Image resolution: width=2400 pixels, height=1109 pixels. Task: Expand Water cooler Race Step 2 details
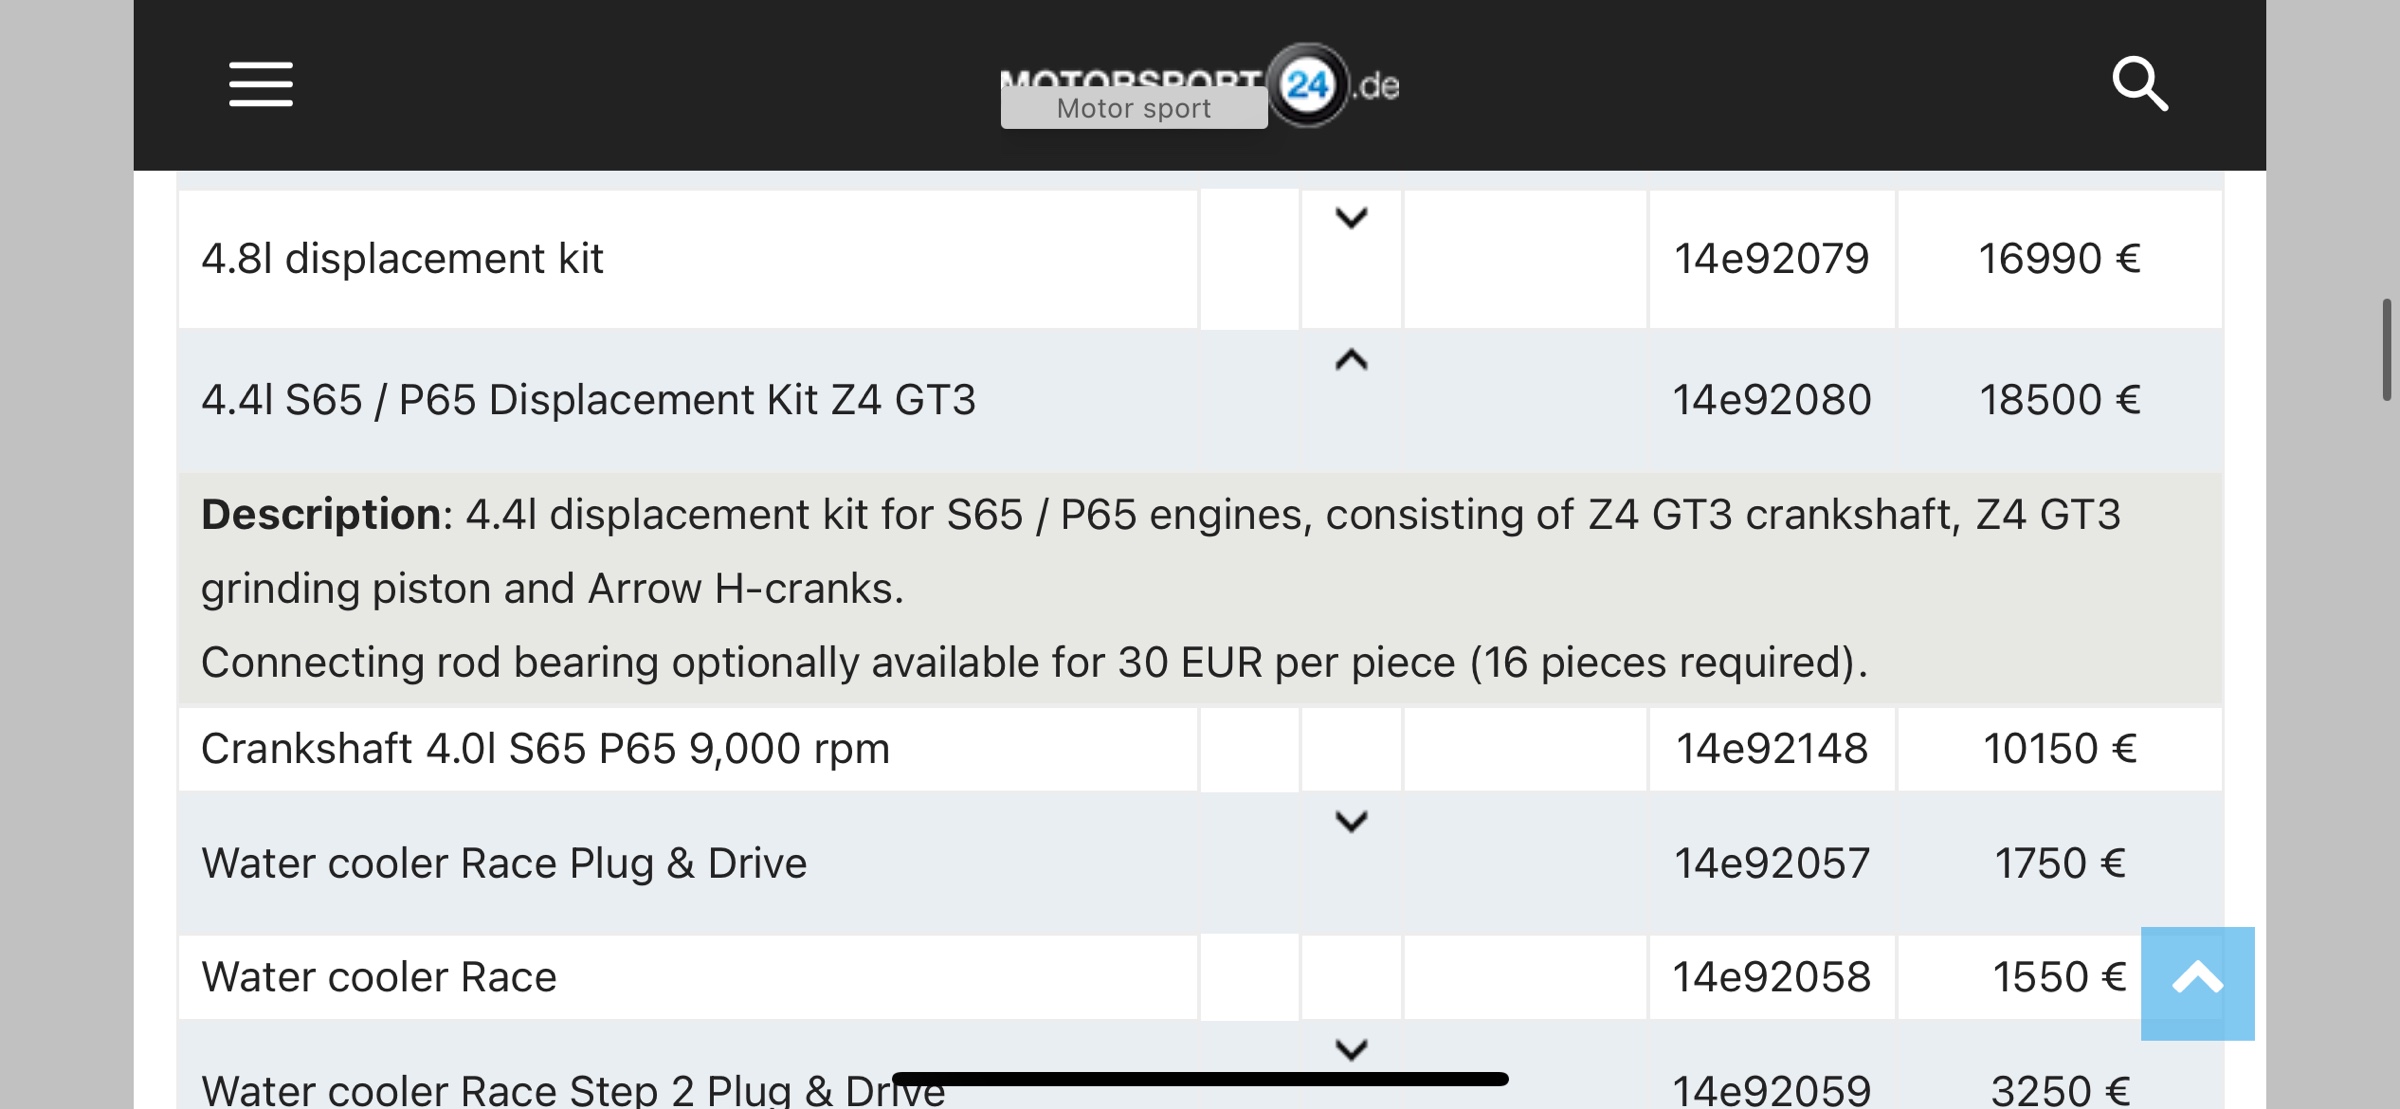(x=1351, y=1050)
